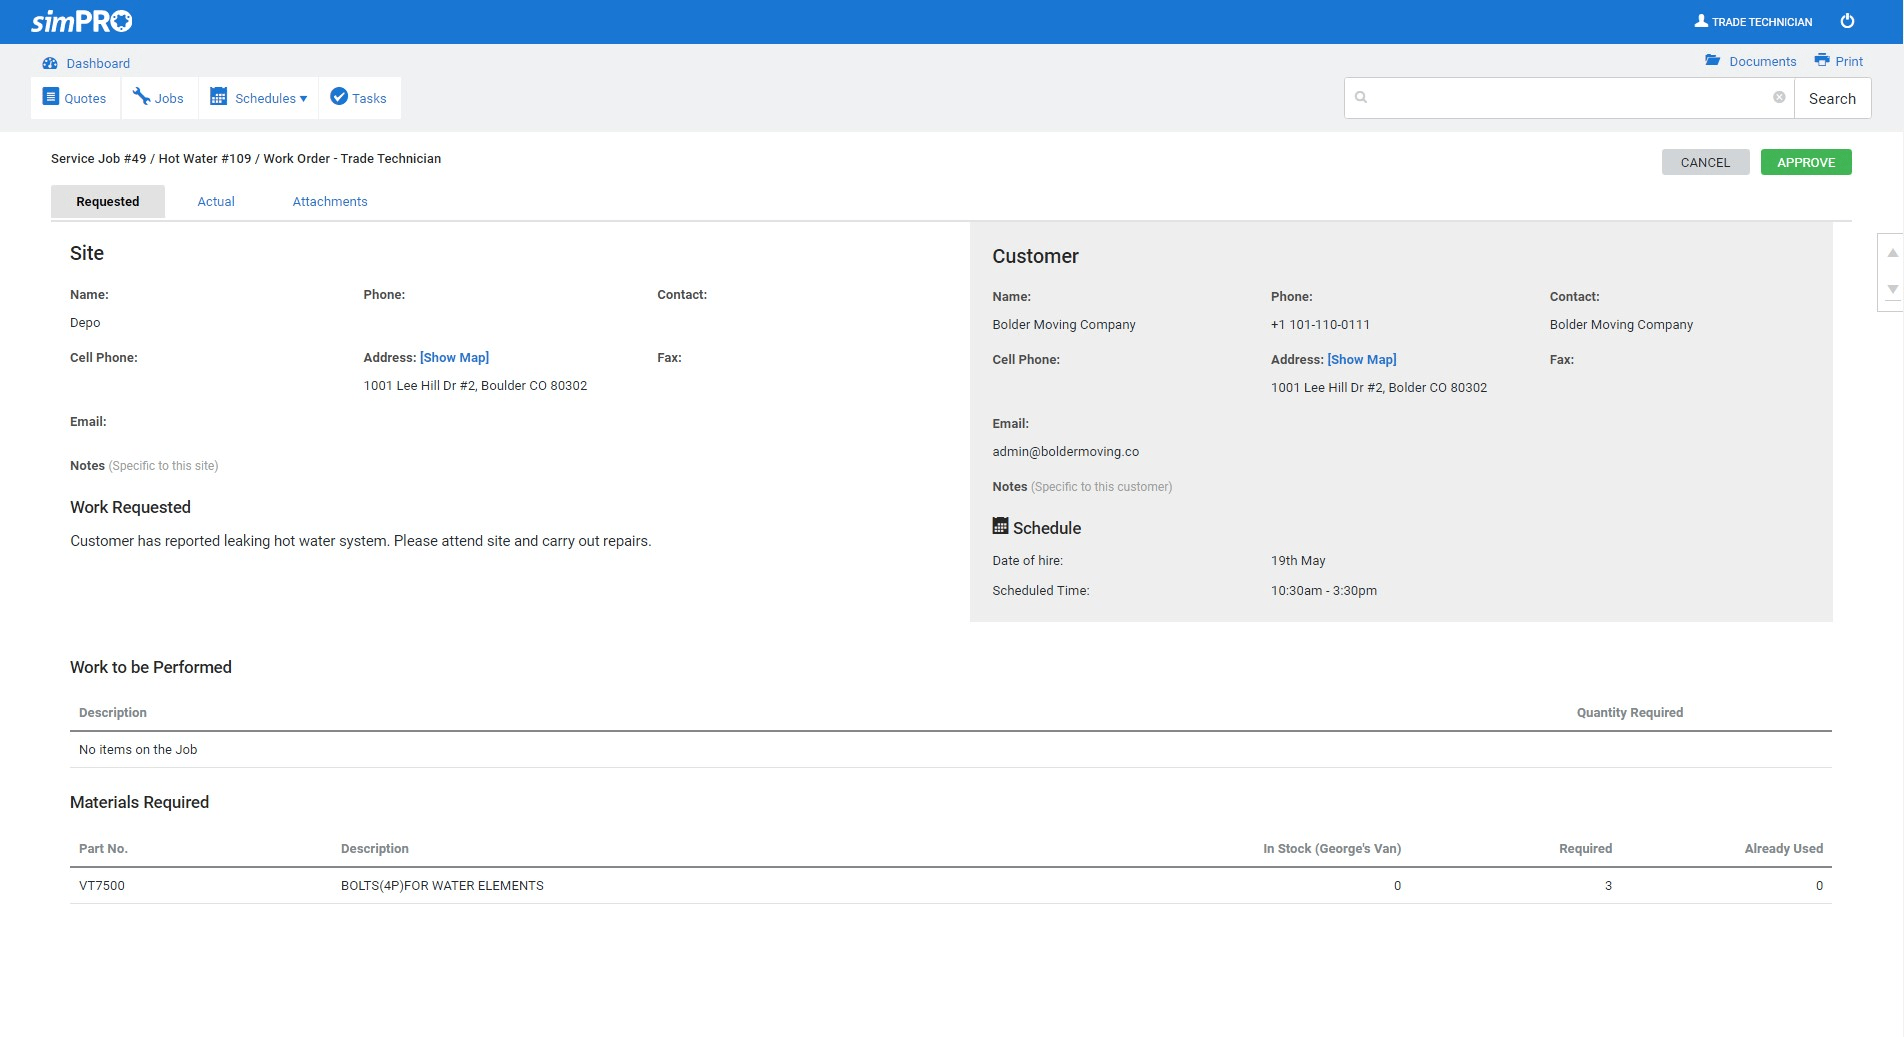Viewport: 1904px width, 1037px height.
Task: Click the contact value 'Bolder Moving Company'
Action: (1621, 324)
